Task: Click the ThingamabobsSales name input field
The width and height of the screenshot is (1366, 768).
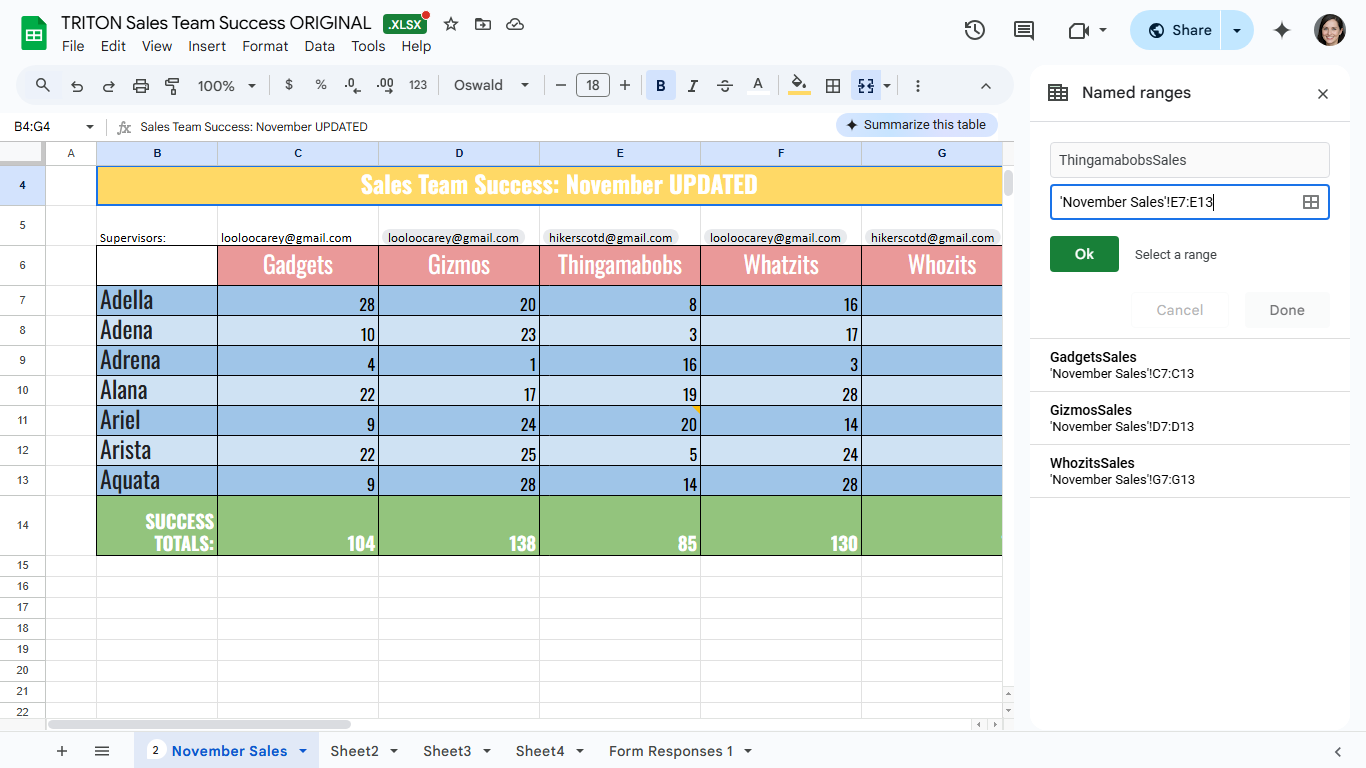Action: [1190, 160]
